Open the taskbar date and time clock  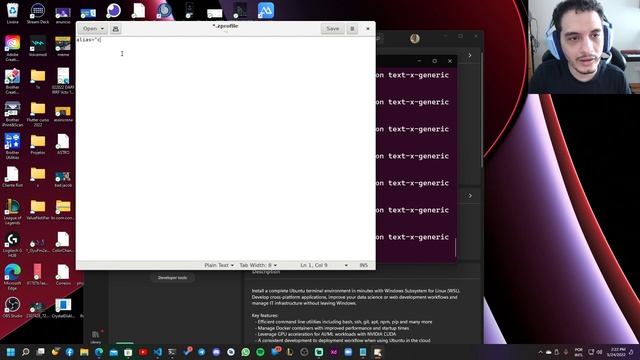click(616, 352)
